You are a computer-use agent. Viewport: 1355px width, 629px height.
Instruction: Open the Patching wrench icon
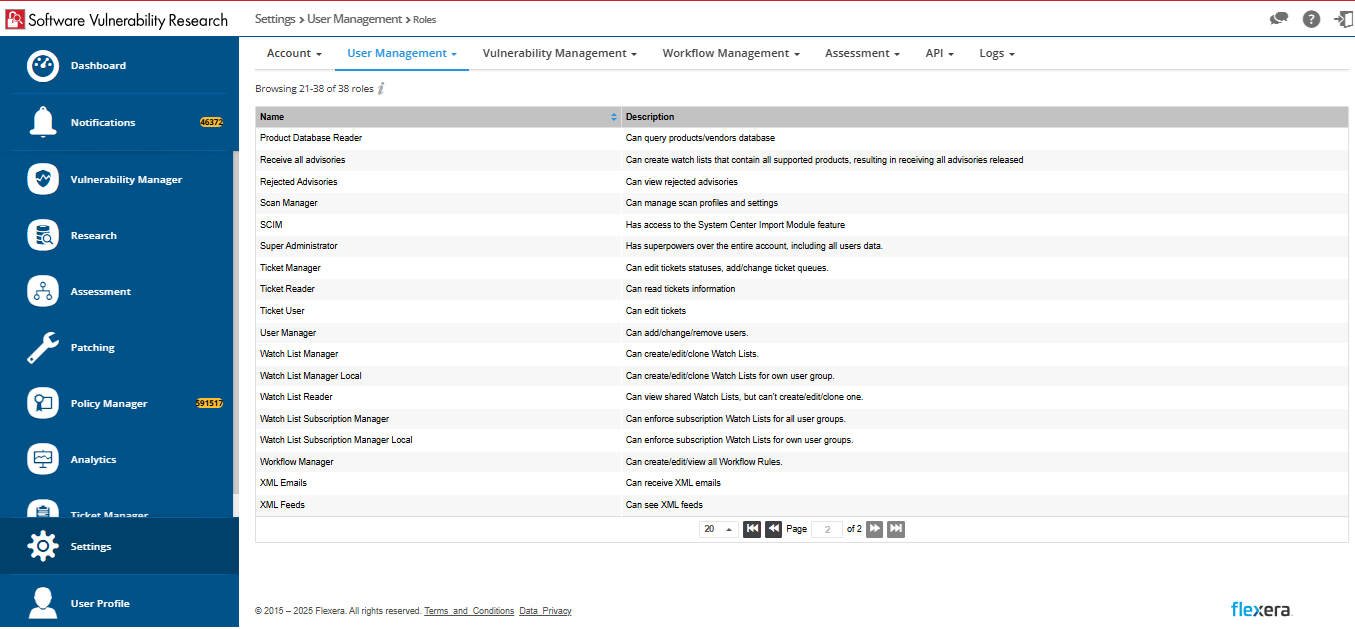(43, 347)
